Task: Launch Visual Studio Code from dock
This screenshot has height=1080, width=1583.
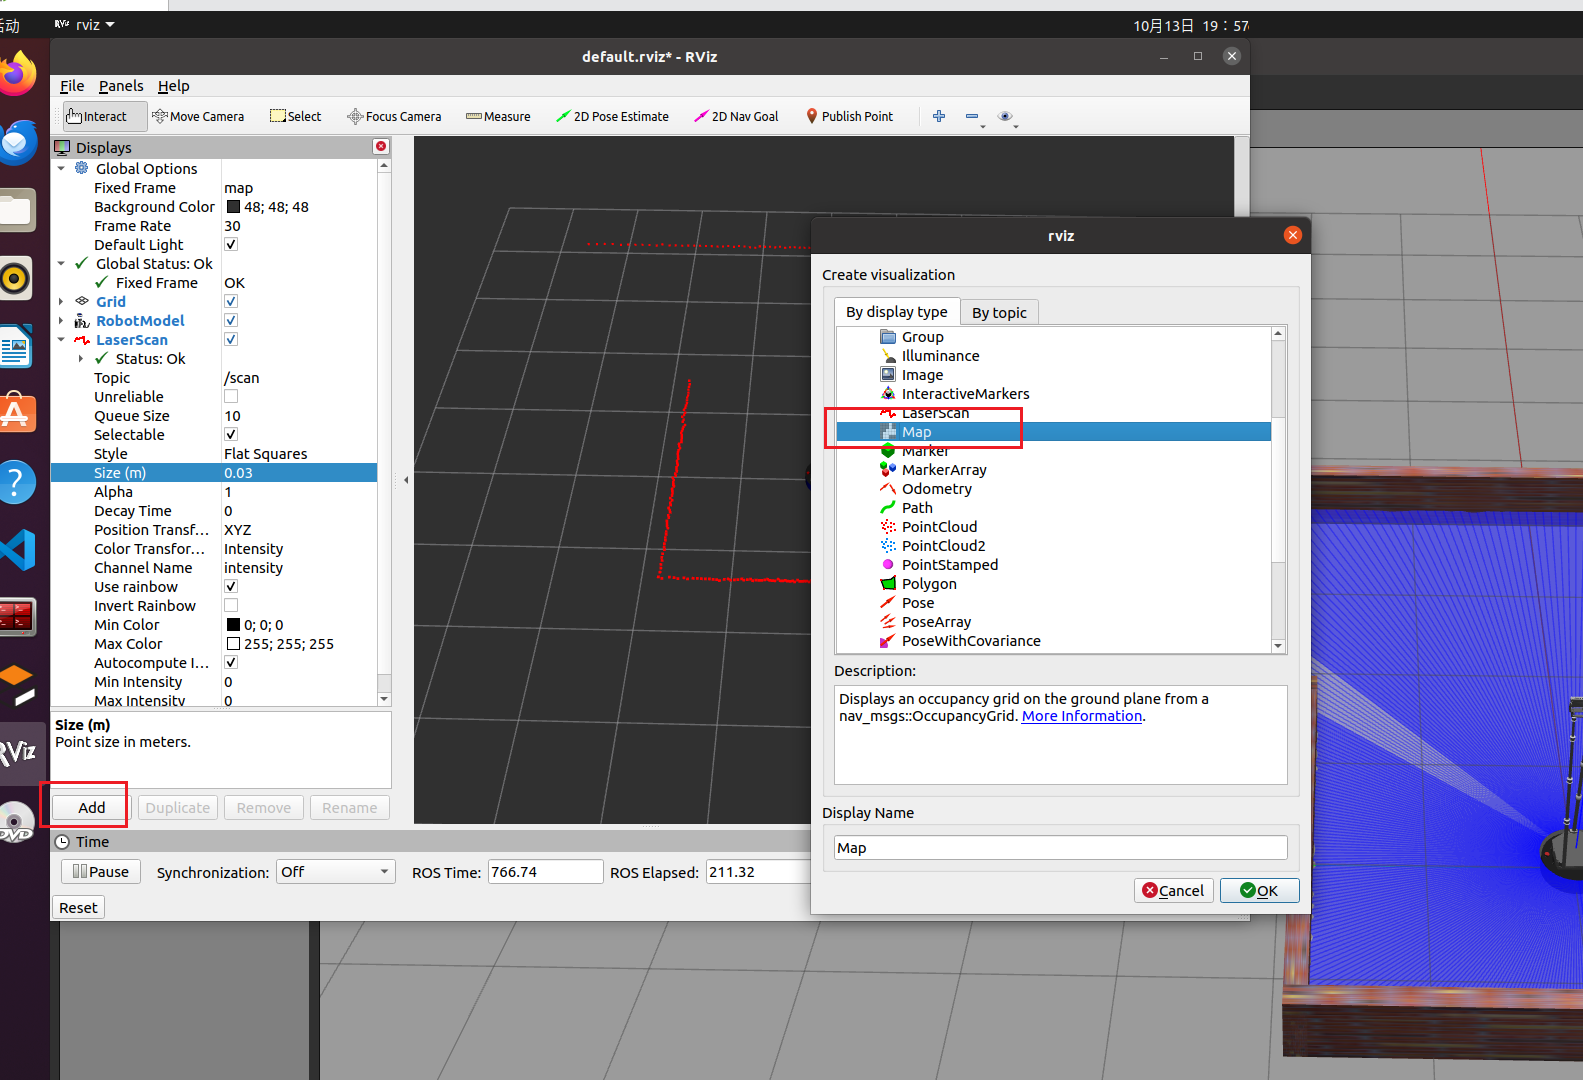Action: pos(17,550)
